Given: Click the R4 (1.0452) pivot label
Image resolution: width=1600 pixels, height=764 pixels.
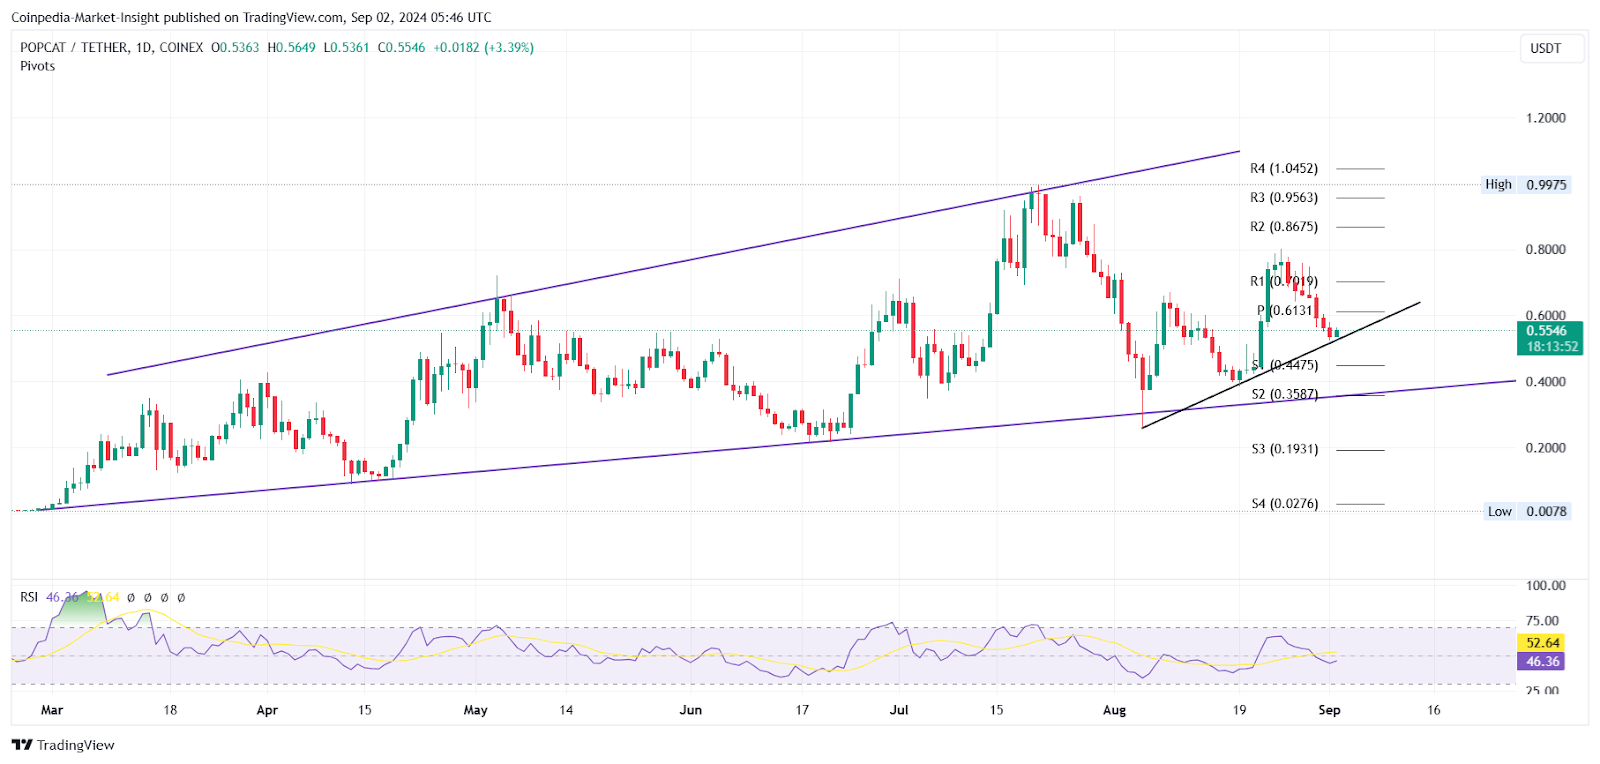Looking at the screenshot, I should 1284,169.
